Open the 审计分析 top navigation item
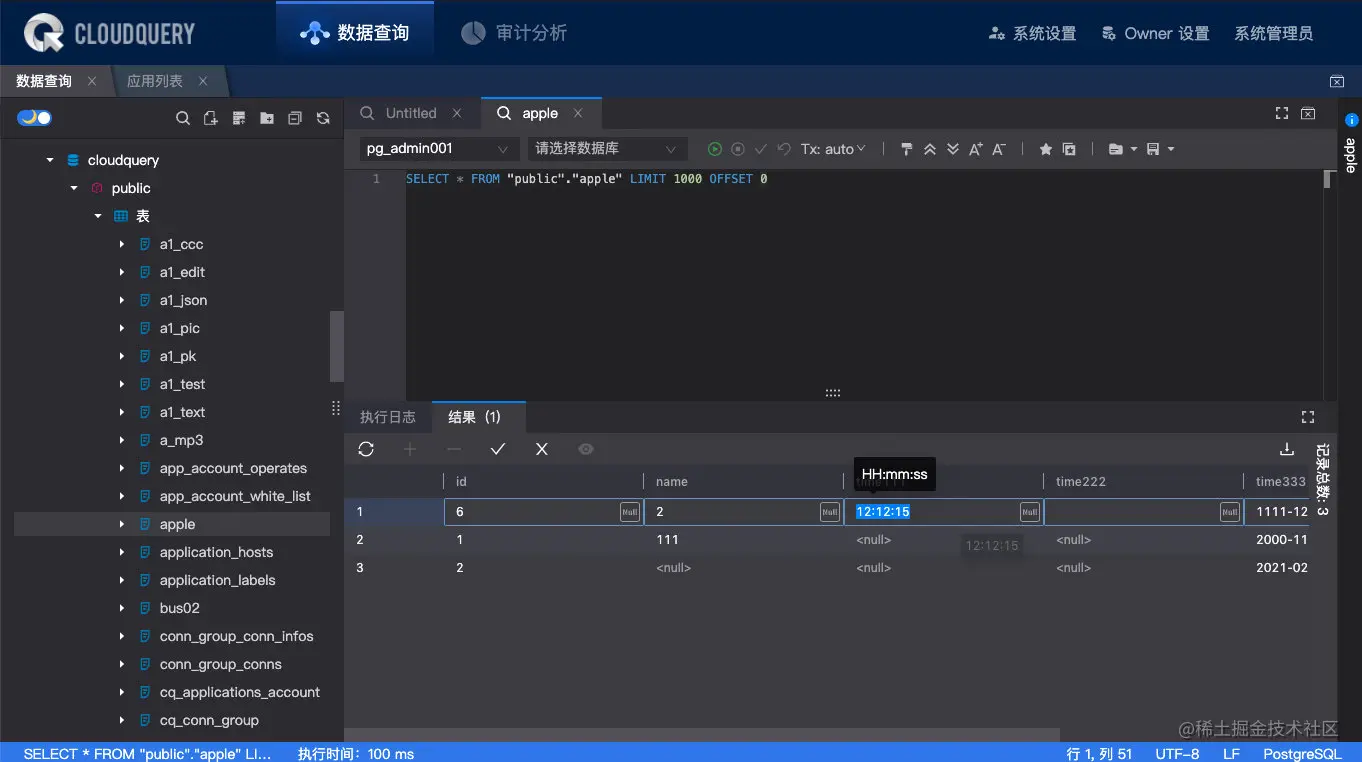The image size is (1362, 762). pyautogui.click(x=514, y=33)
